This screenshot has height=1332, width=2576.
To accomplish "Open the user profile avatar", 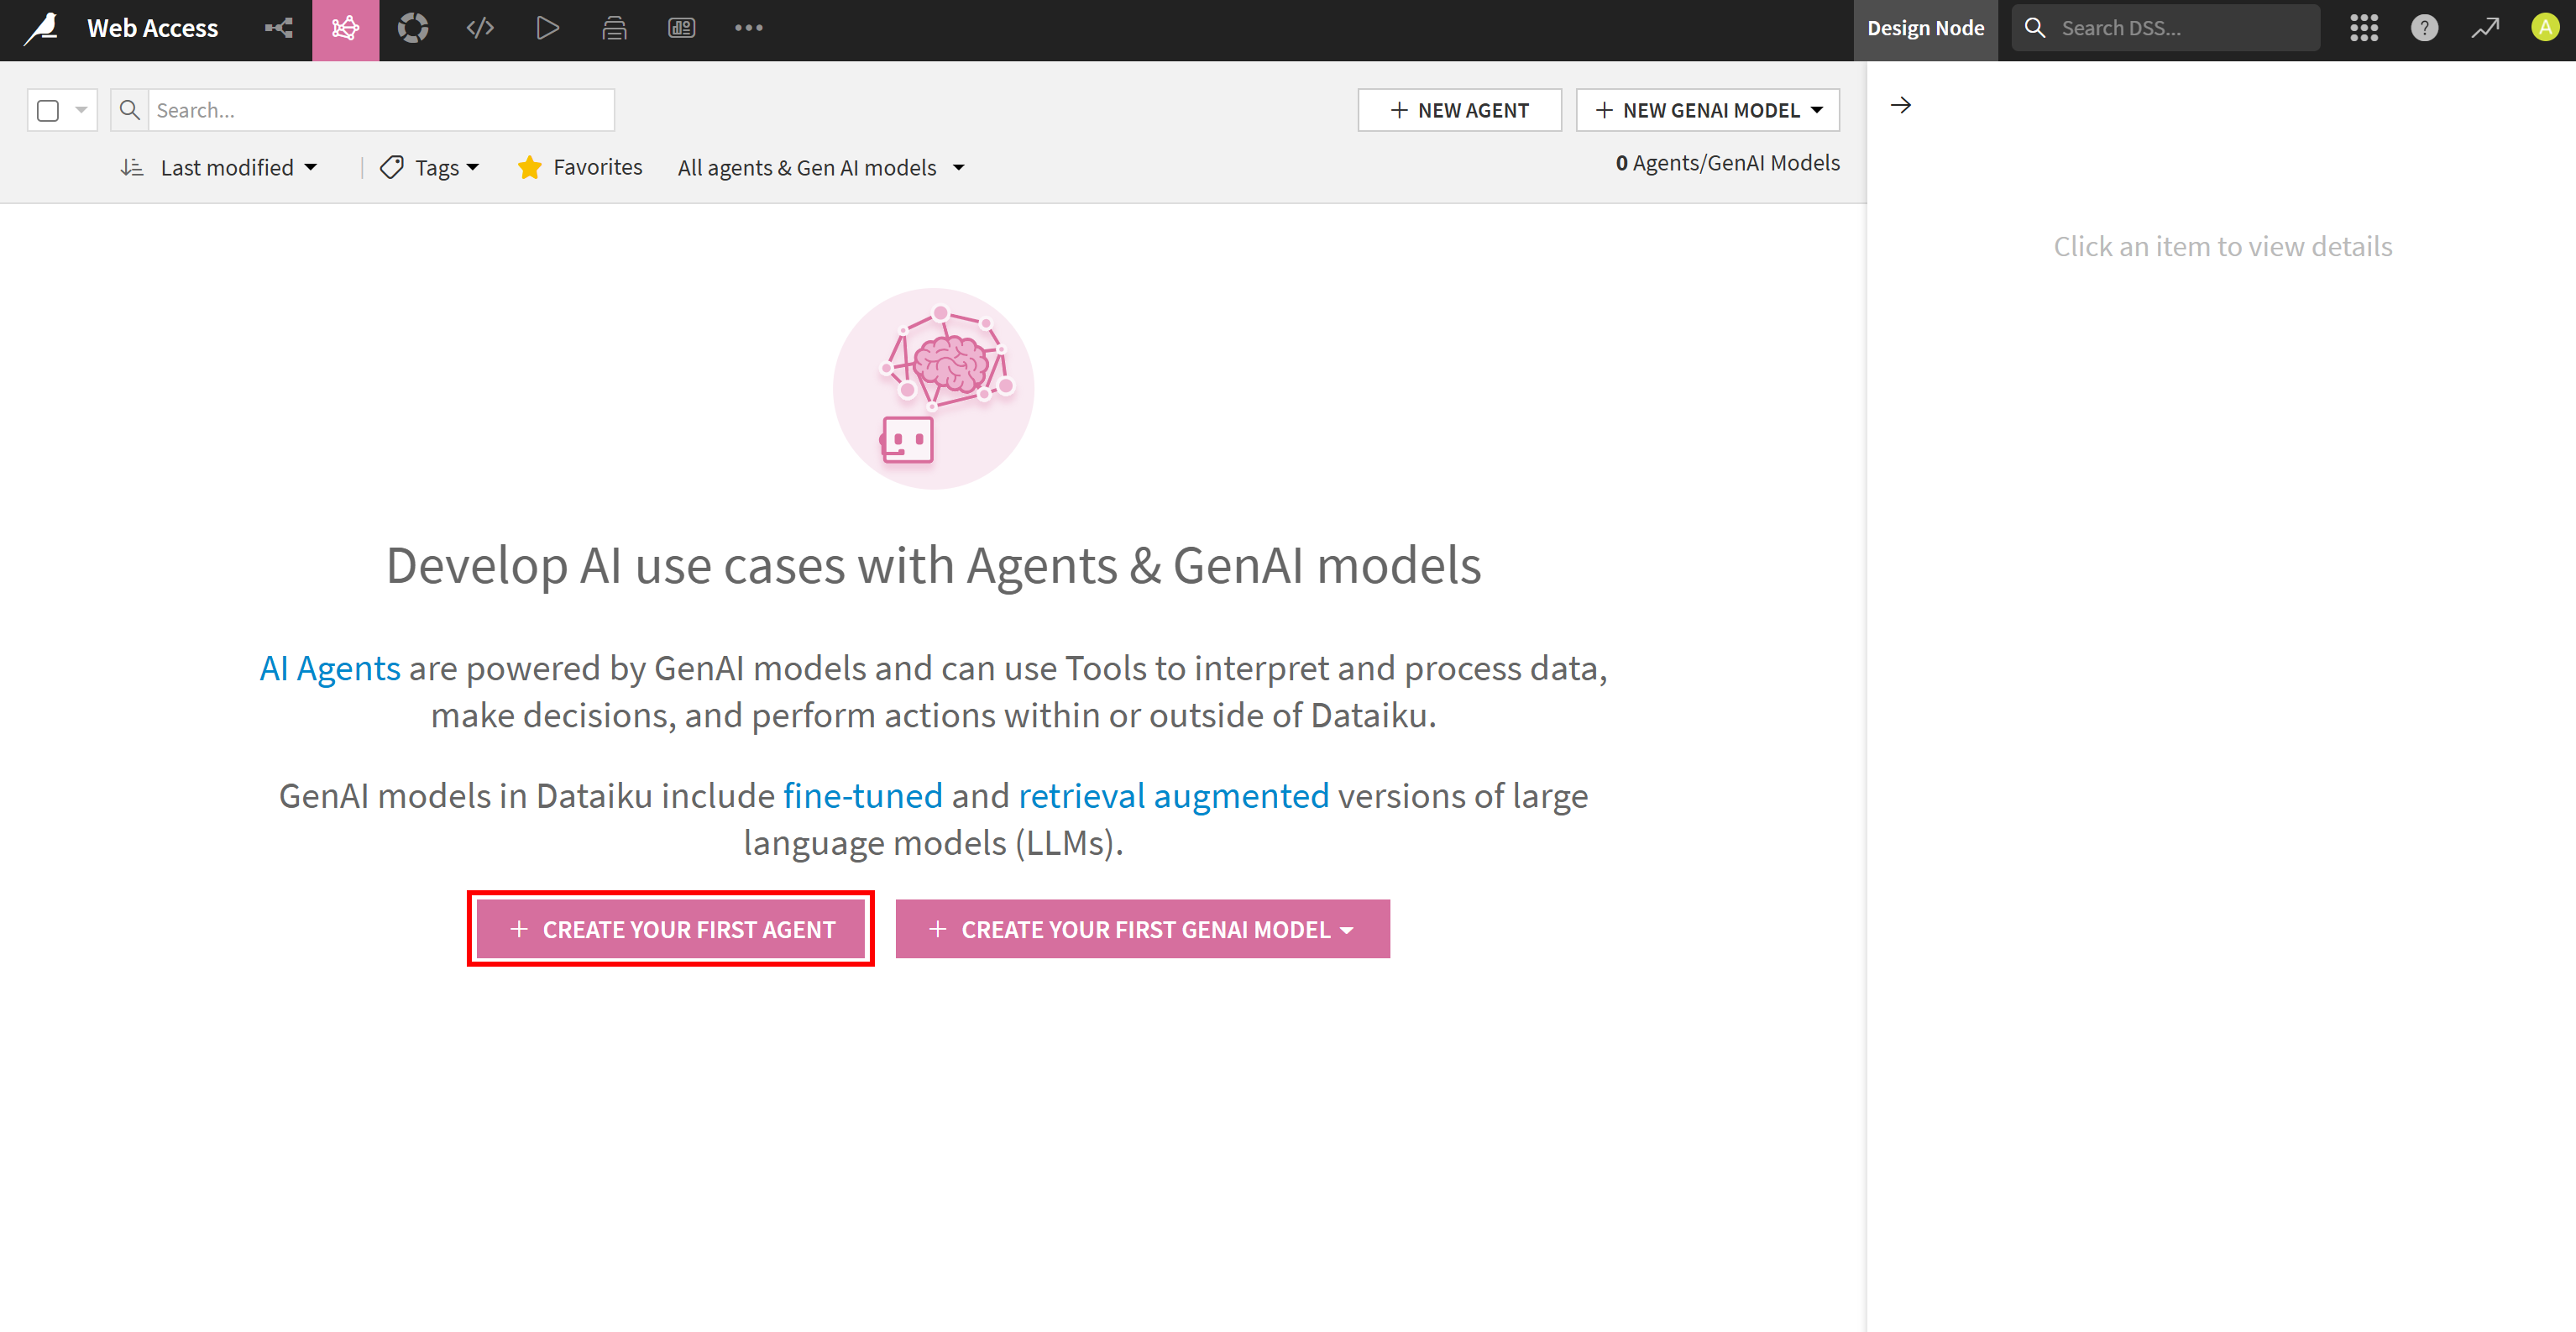I will tap(2545, 28).
